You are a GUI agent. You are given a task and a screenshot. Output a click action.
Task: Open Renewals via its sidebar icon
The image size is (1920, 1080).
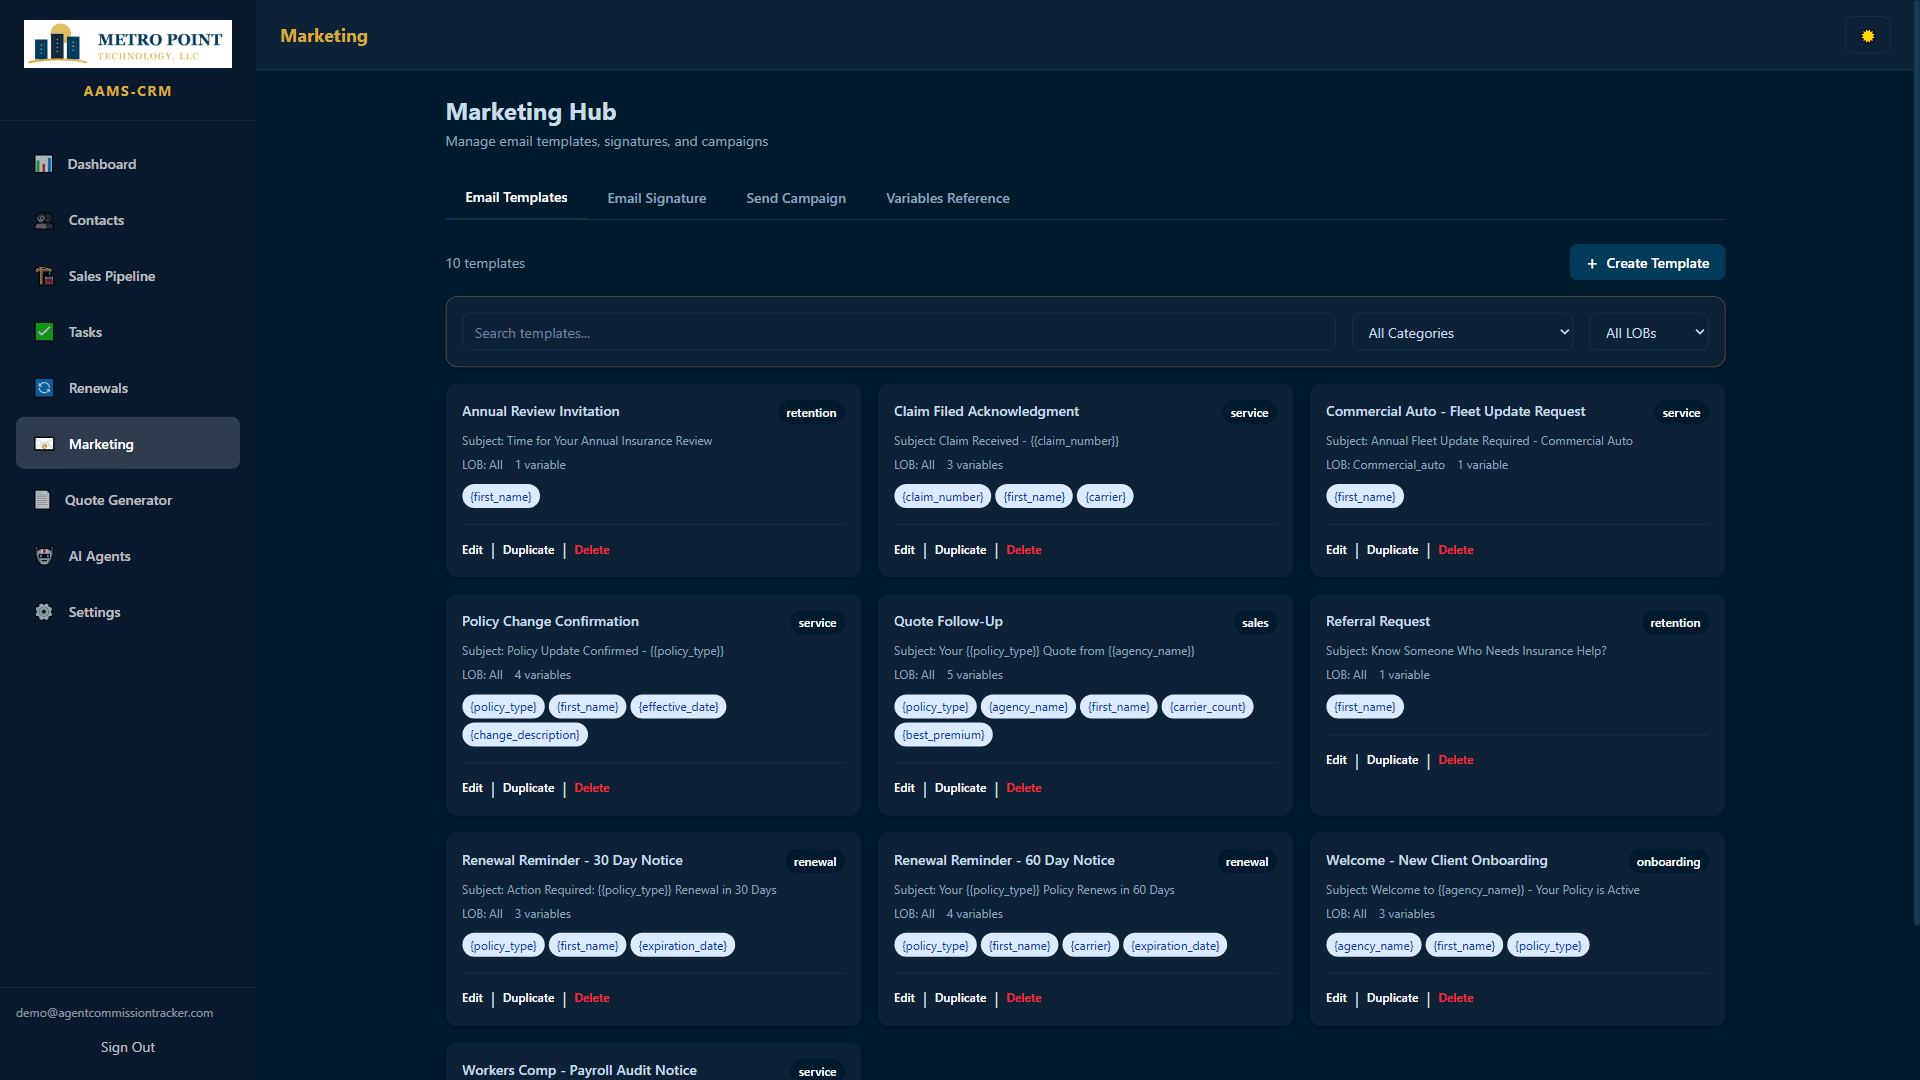pyautogui.click(x=44, y=387)
